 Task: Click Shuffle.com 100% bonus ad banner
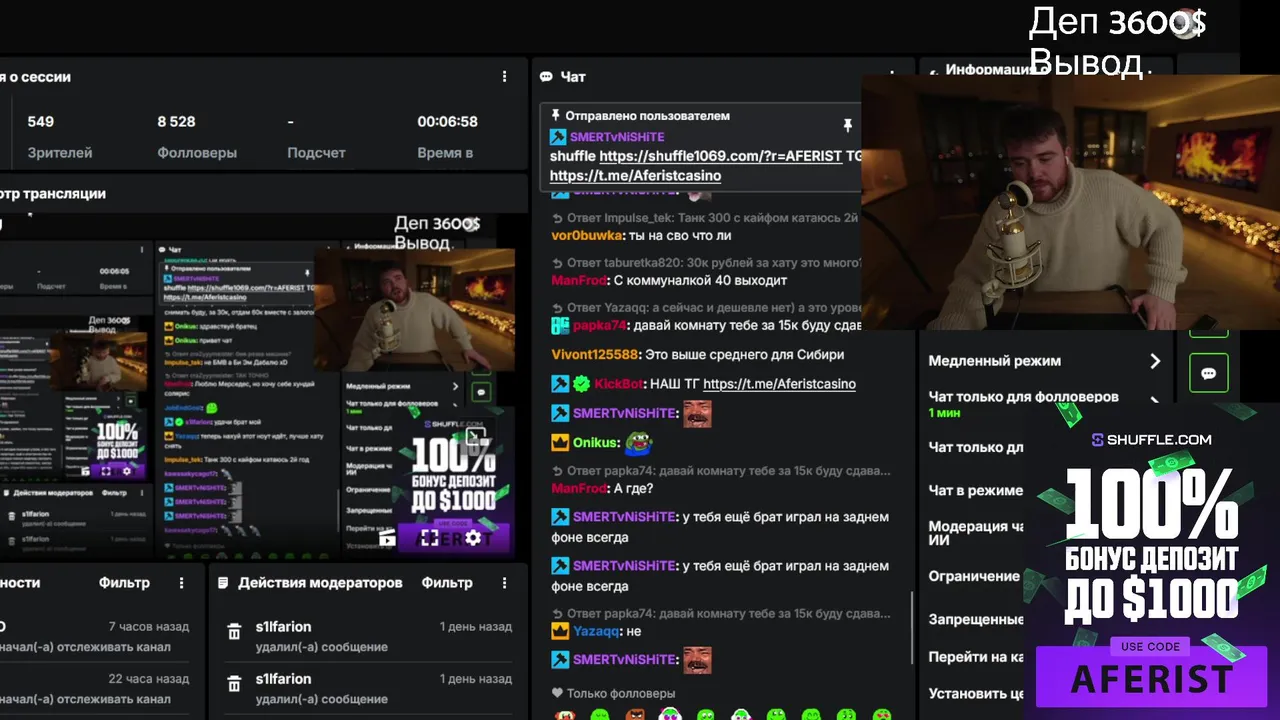(x=1151, y=563)
